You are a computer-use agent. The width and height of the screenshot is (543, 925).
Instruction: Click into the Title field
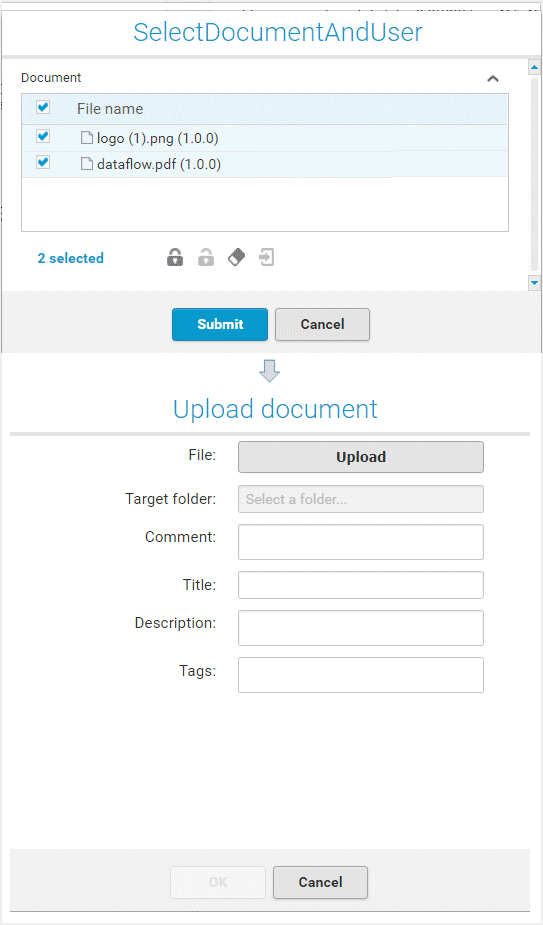click(361, 585)
